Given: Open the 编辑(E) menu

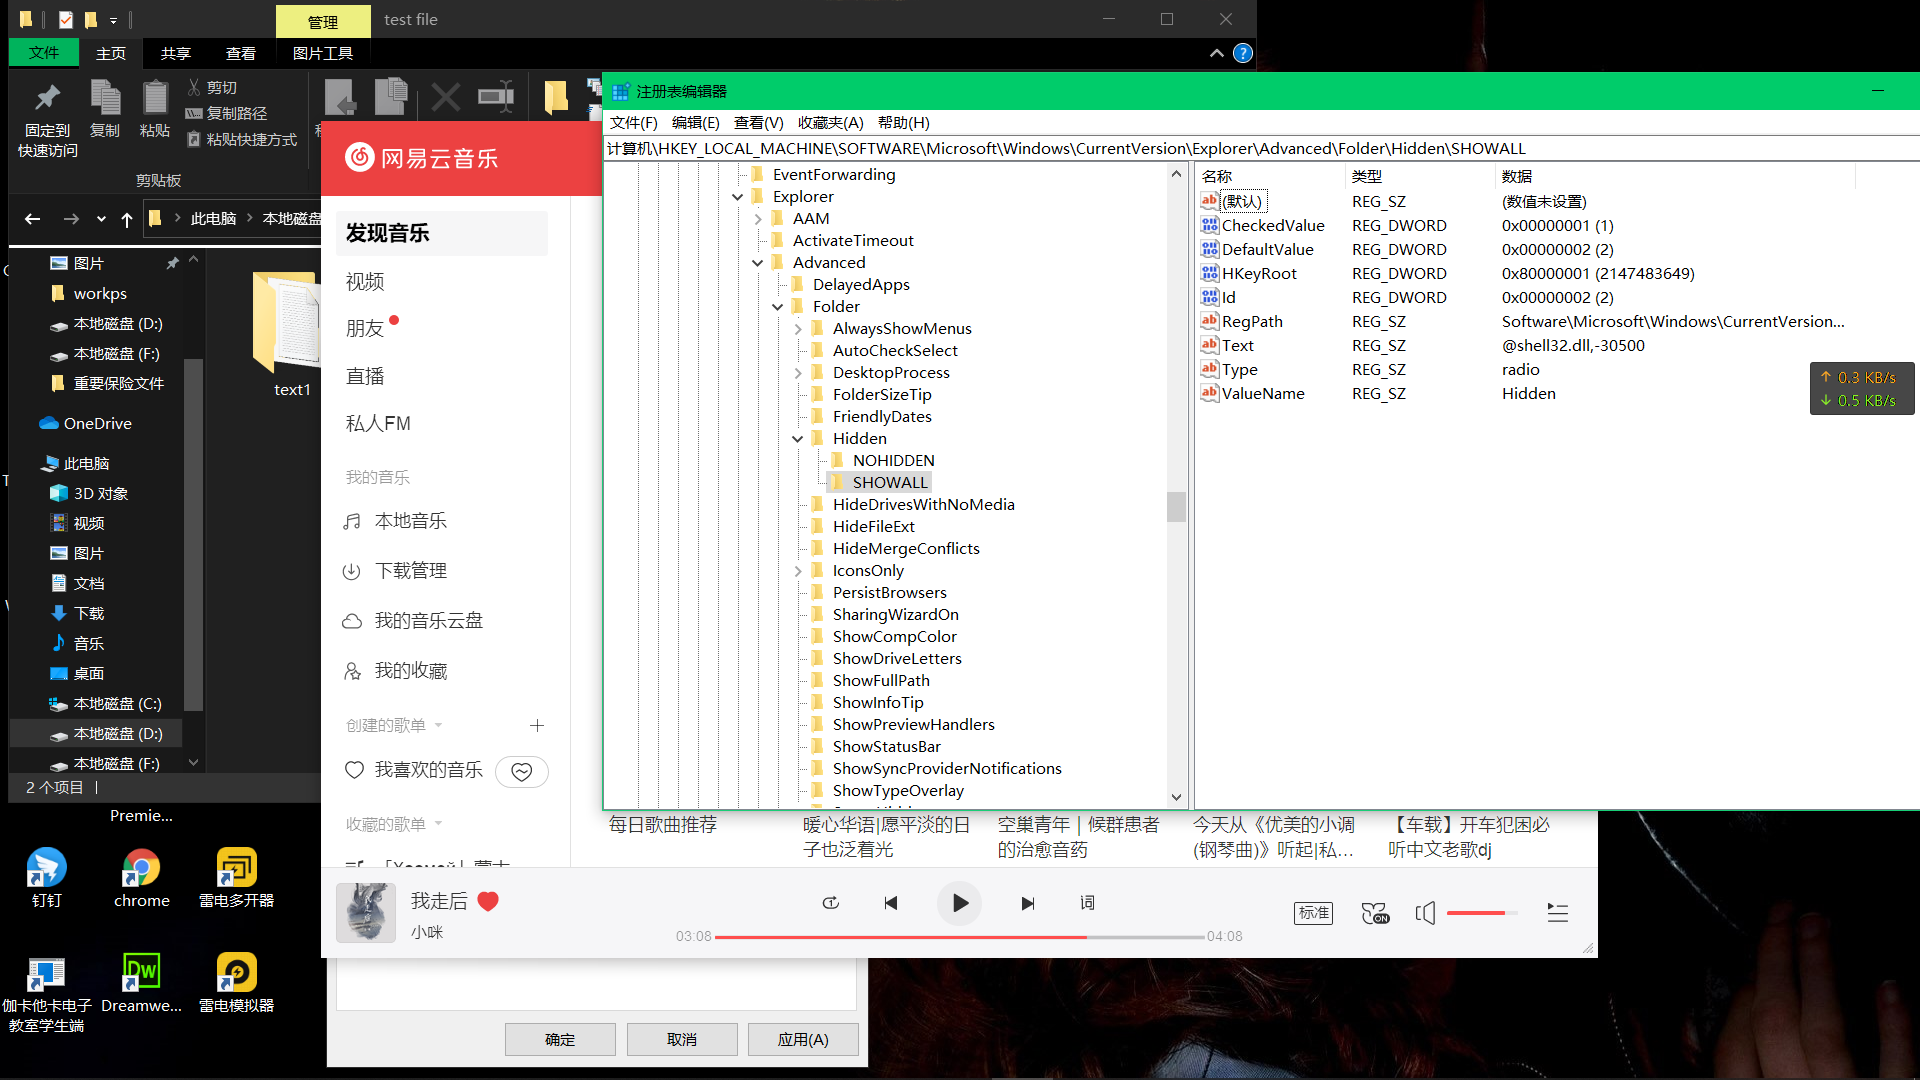Looking at the screenshot, I should click(695, 122).
